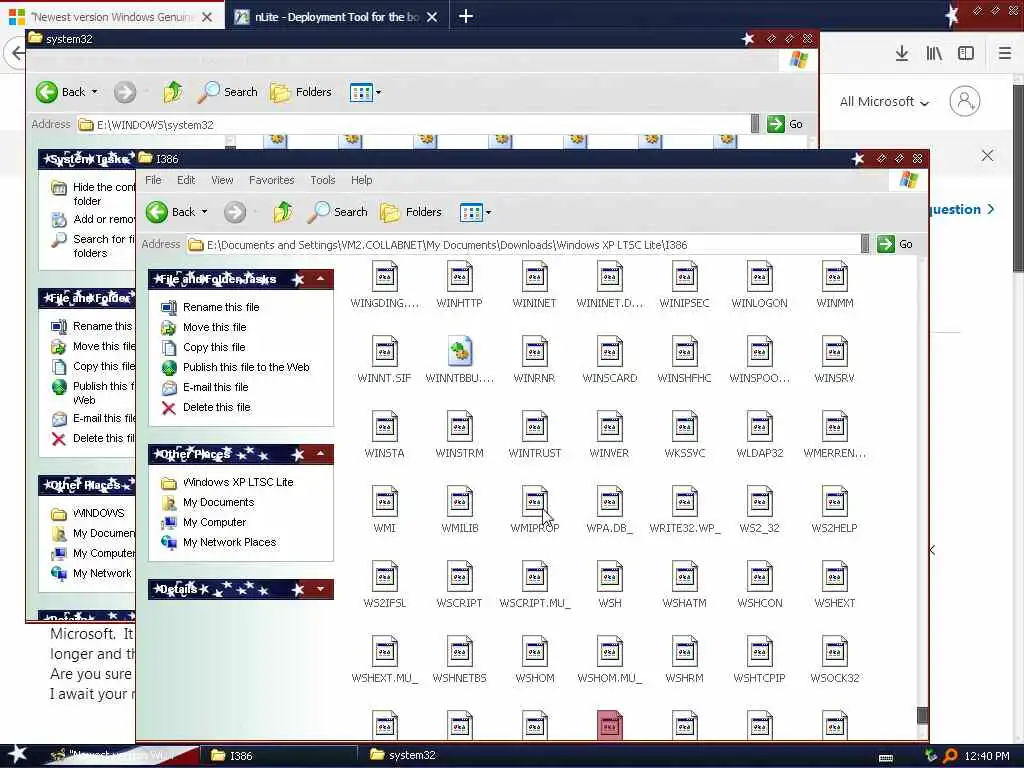Click the system32 address field E:\WINDOWS\system32
The image size is (1024, 768).
pos(414,125)
